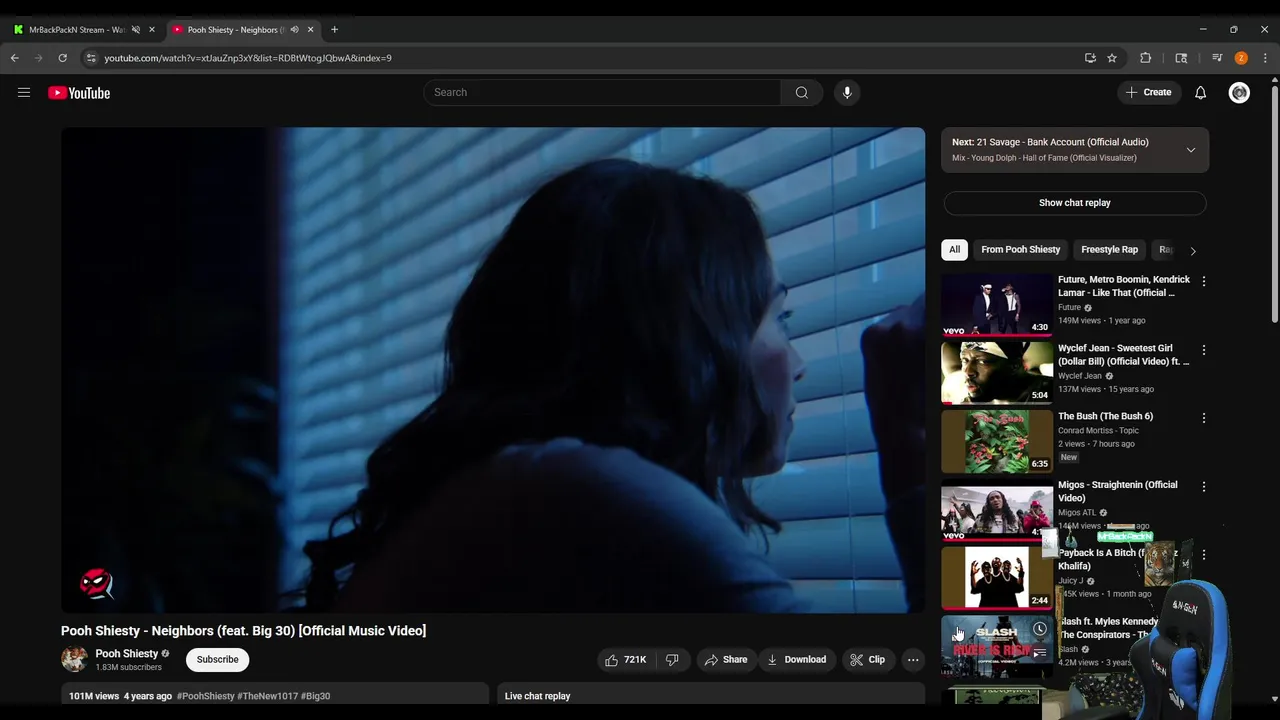Click the YouTube search input field

(x=602, y=93)
